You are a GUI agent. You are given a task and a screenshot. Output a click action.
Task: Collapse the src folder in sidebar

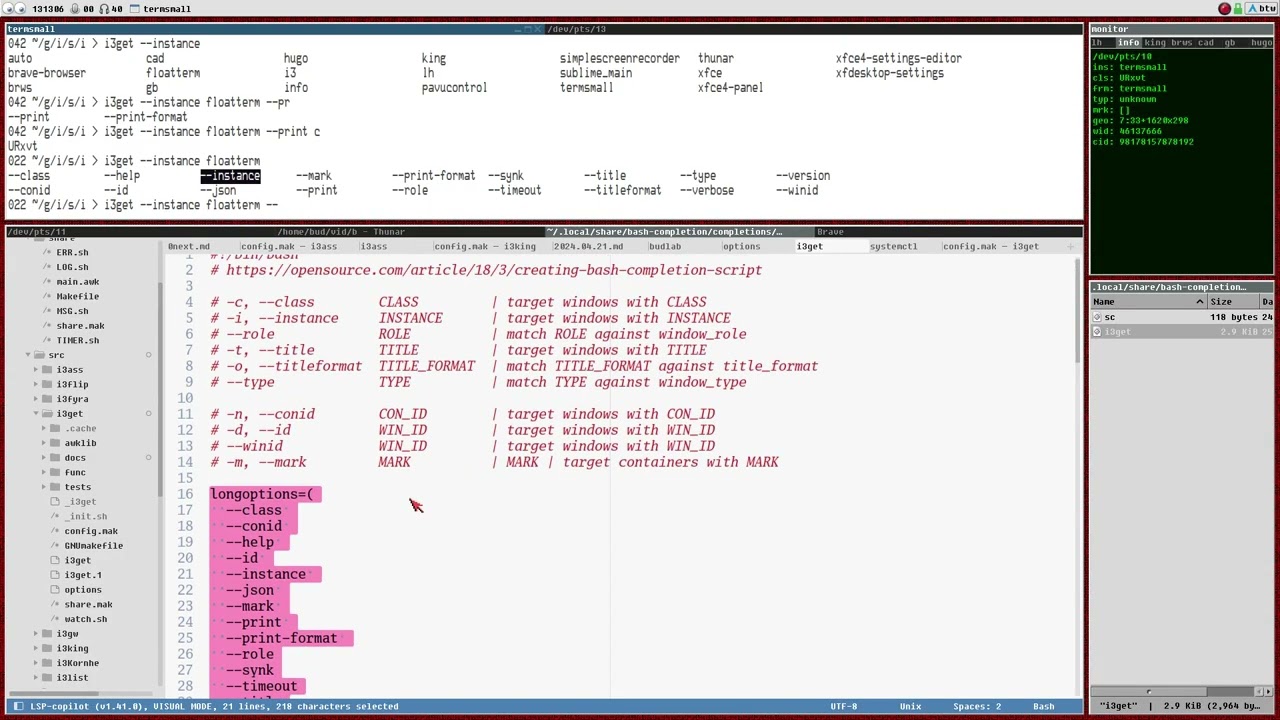tap(28, 355)
